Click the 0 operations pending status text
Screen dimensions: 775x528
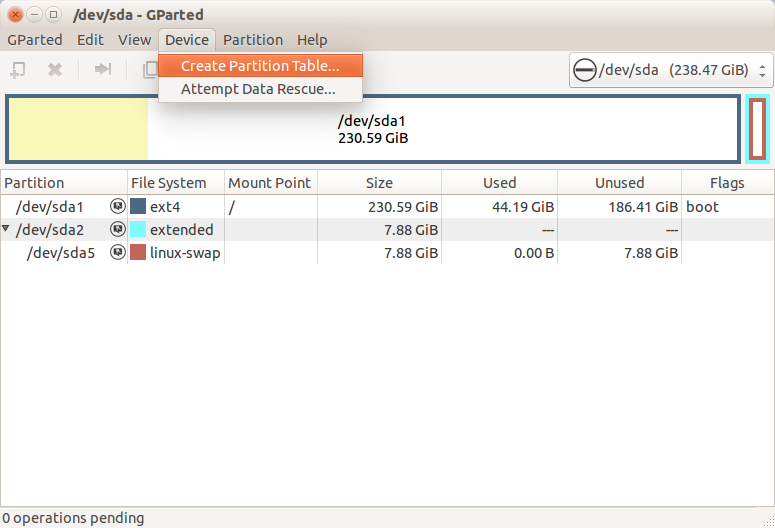coord(73,518)
